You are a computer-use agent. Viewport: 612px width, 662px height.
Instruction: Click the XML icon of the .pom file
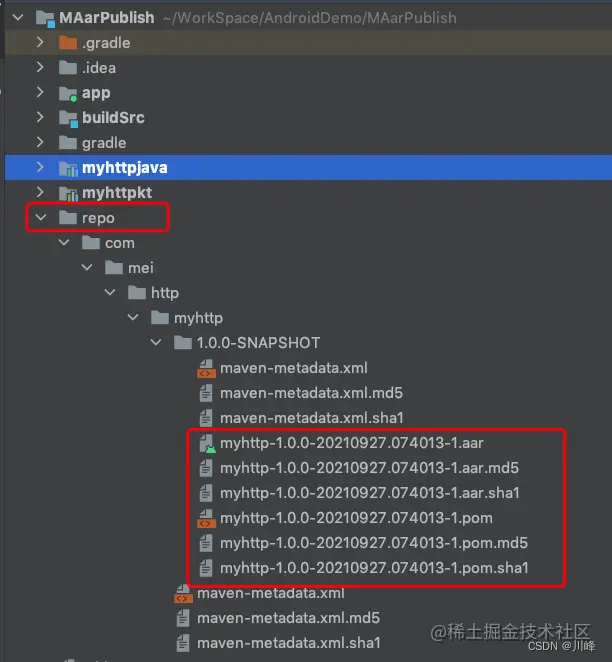pyautogui.click(x=206, y=518)
